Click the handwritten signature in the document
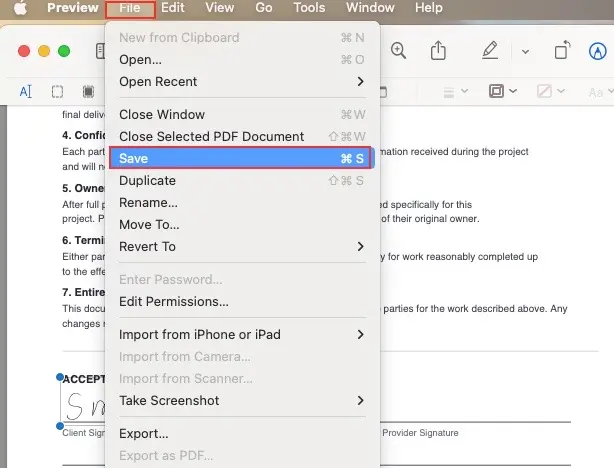The width and height of the screenshot is (614, 468). [85, 405]
